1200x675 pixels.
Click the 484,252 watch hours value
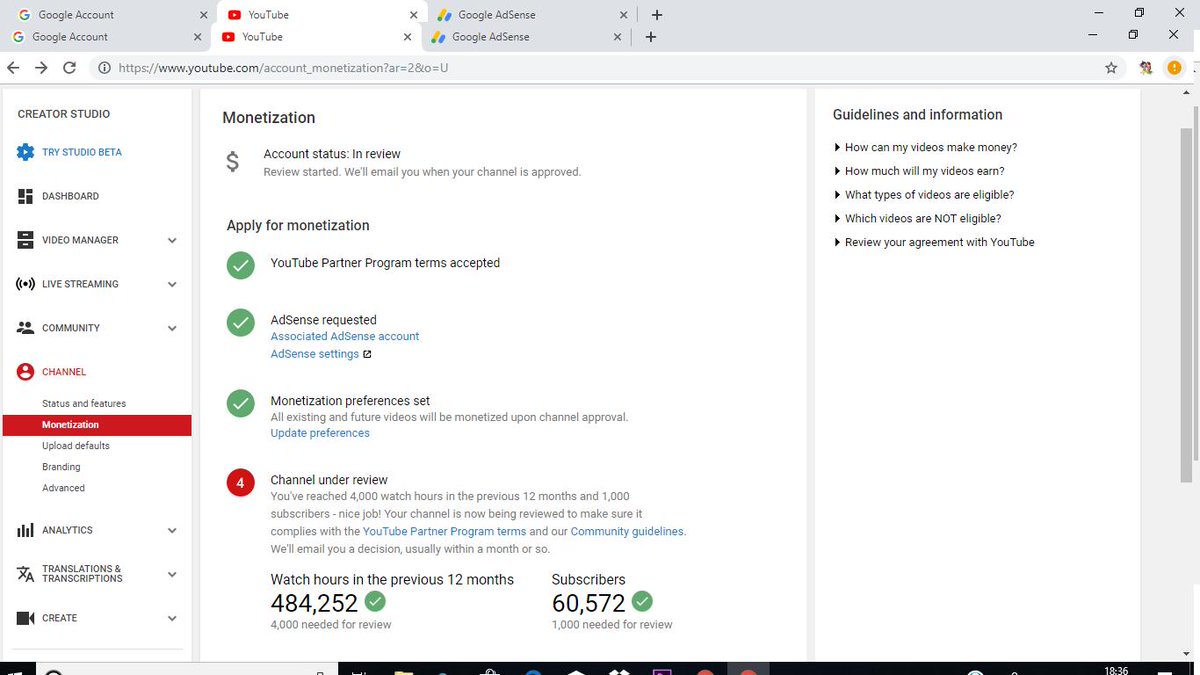pyautogui.click(x=314, y=603)
